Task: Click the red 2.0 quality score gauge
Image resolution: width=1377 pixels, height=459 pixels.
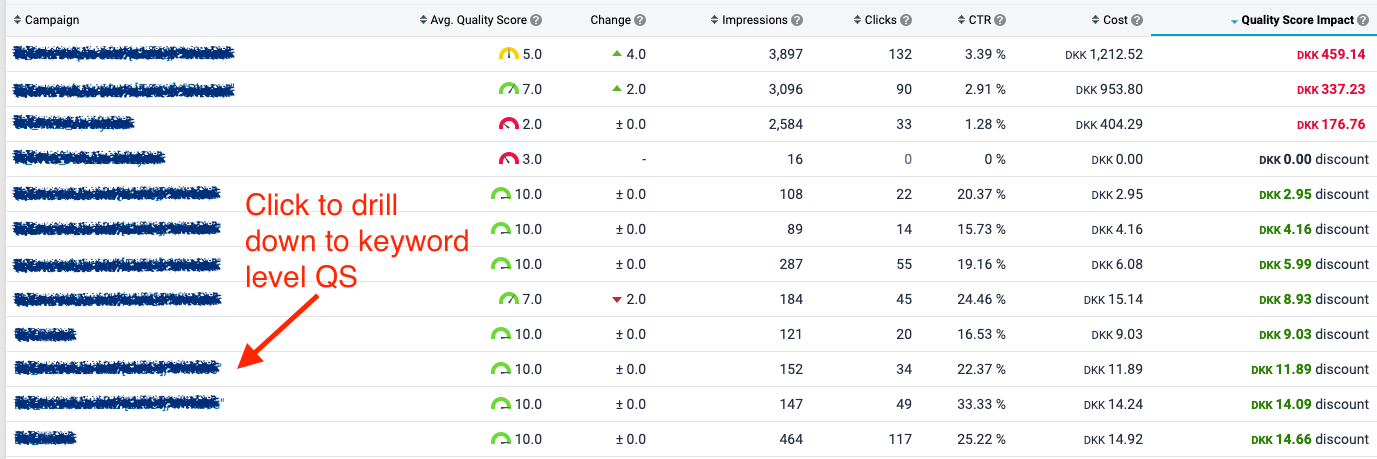Action: click(509, 125)
